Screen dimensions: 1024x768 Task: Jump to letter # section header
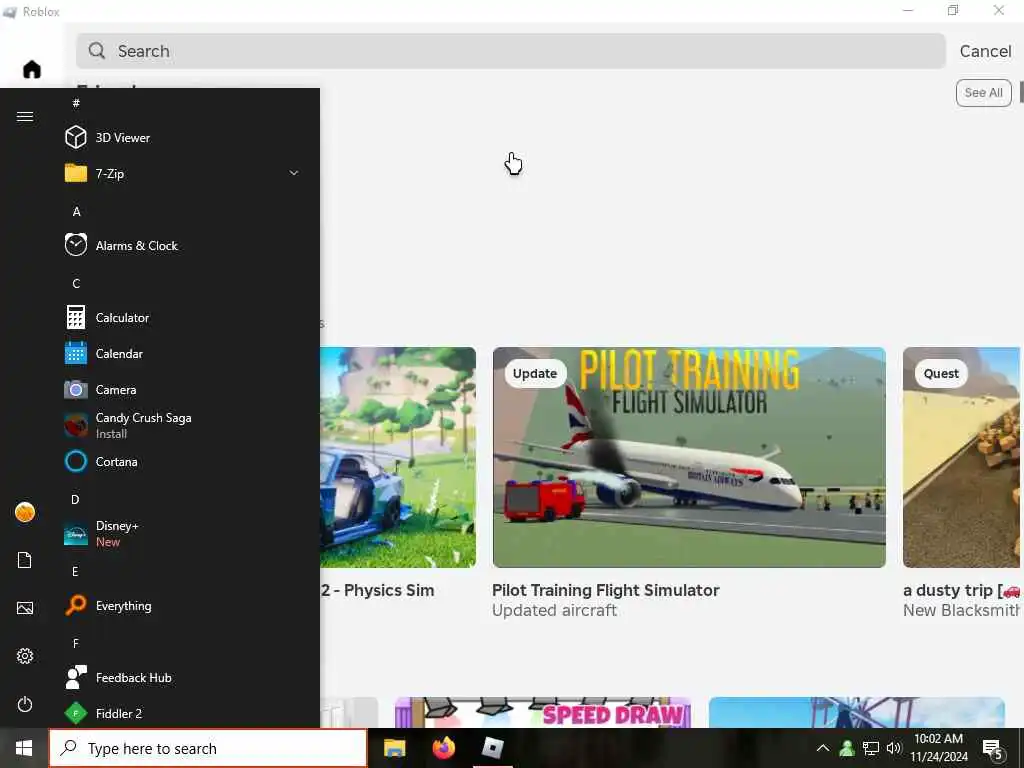[76, 103]
